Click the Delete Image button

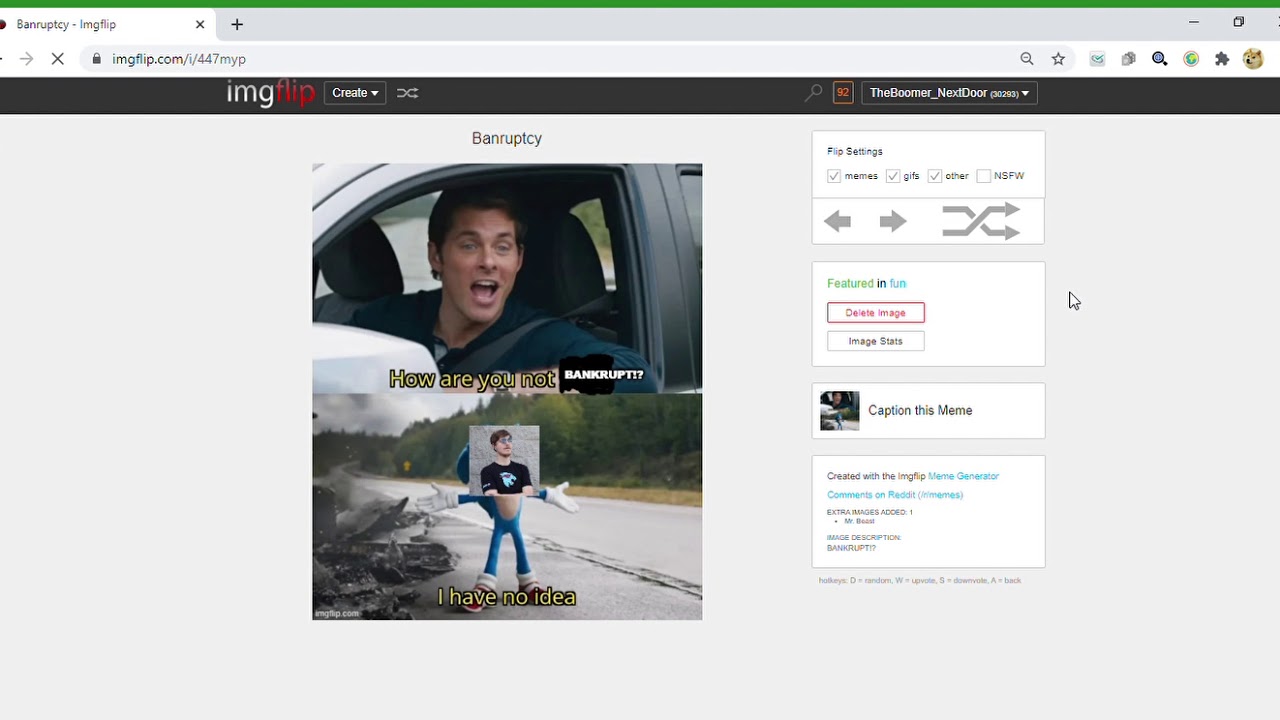click(x=876, y=313)
